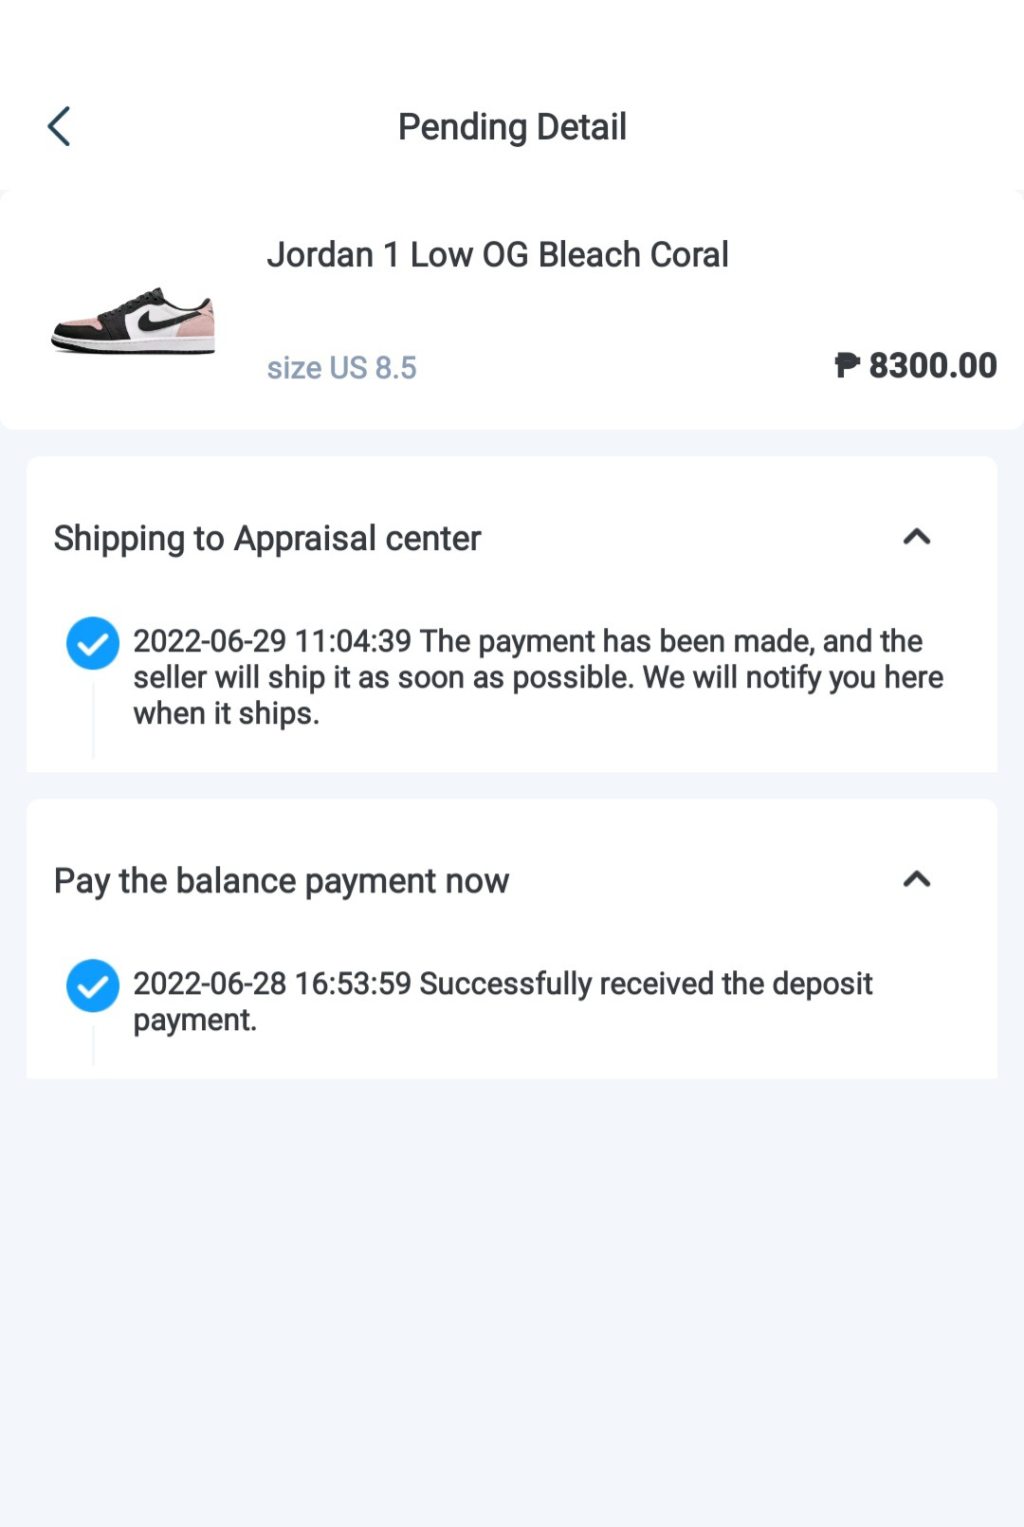Tap the 2022-06-29 11:04:39 timestamp

(272, 641)
